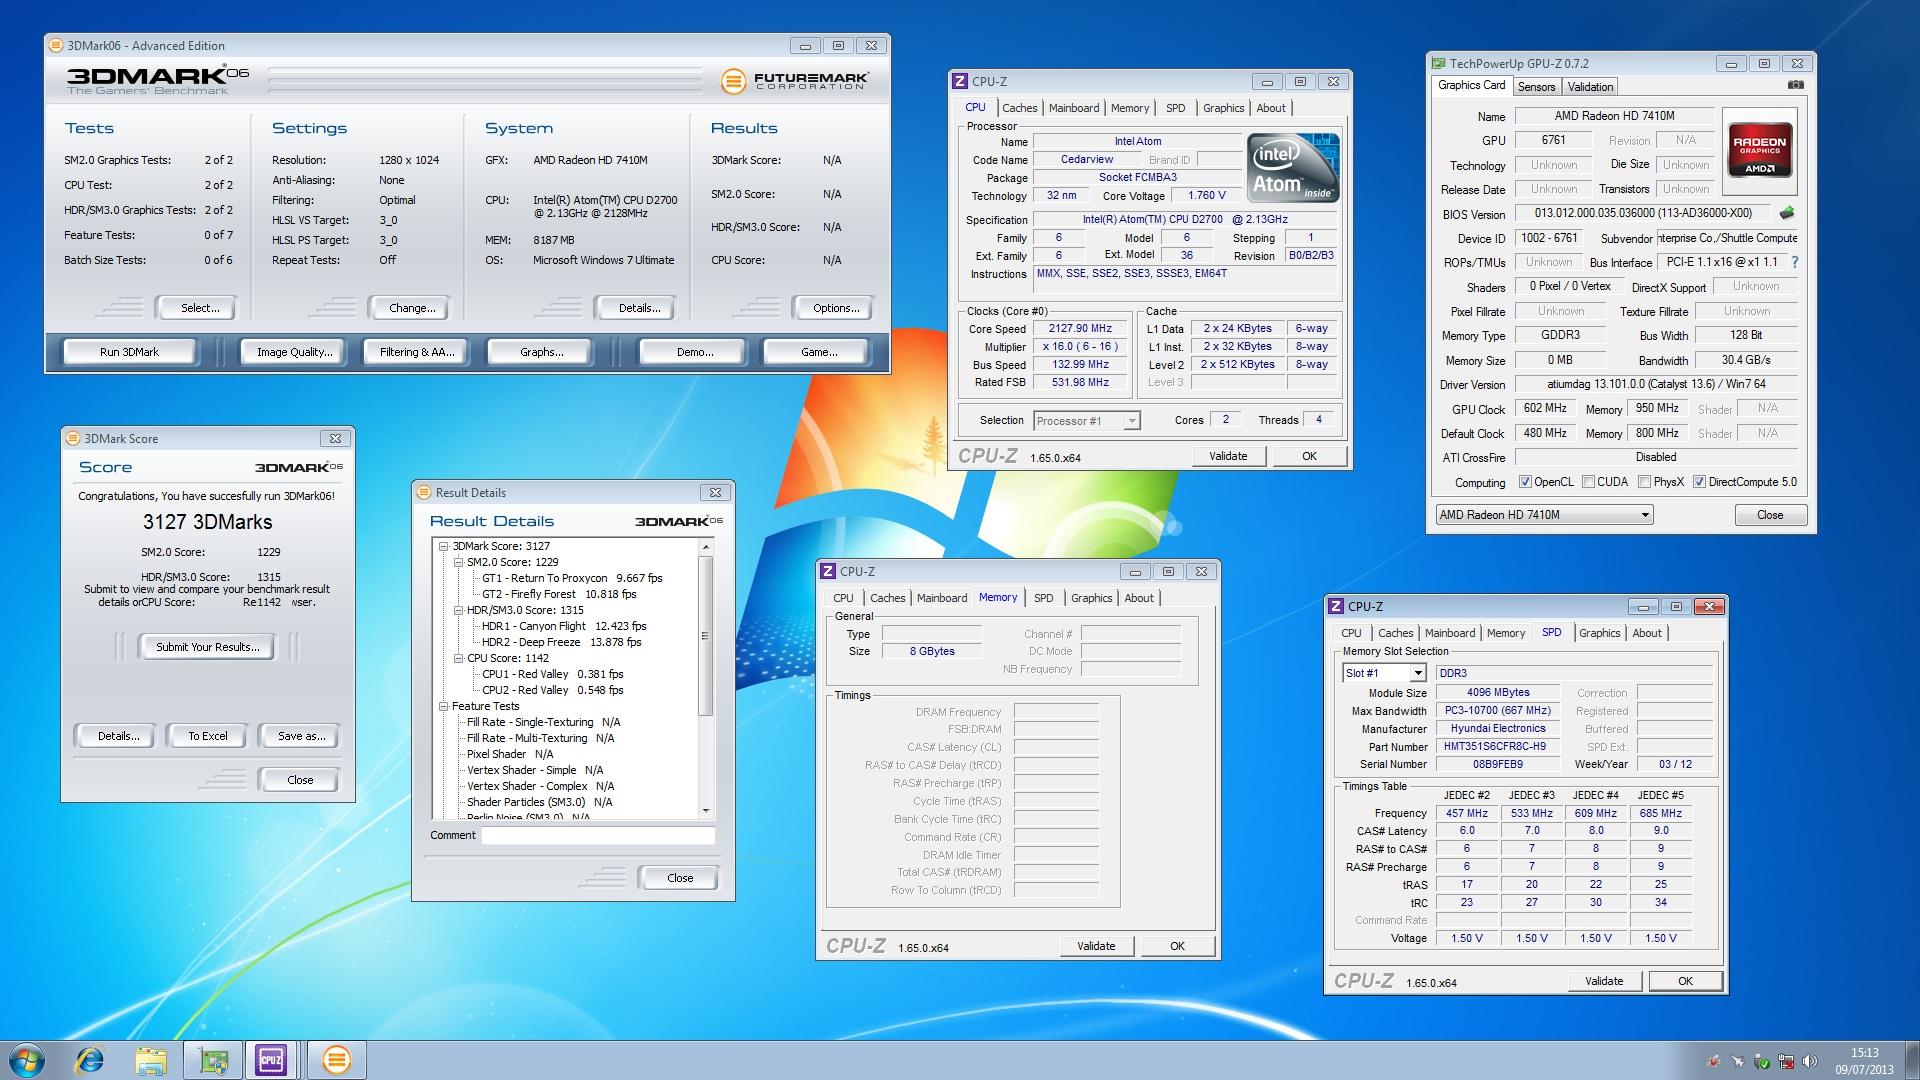
Task: Click the safely remove hardware tray icon
Action: [x=1762, y=1061]
